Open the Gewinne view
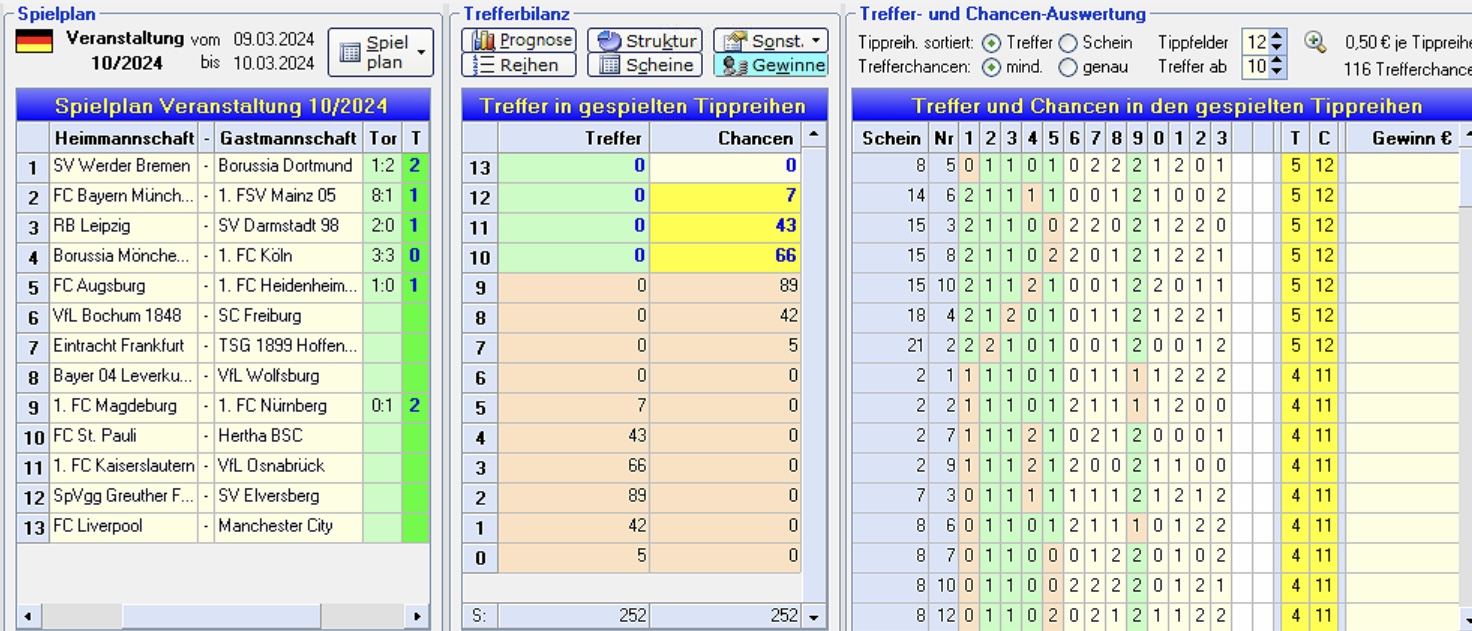The width and height of the screenshot is (1472, 631). pos(771,65)
